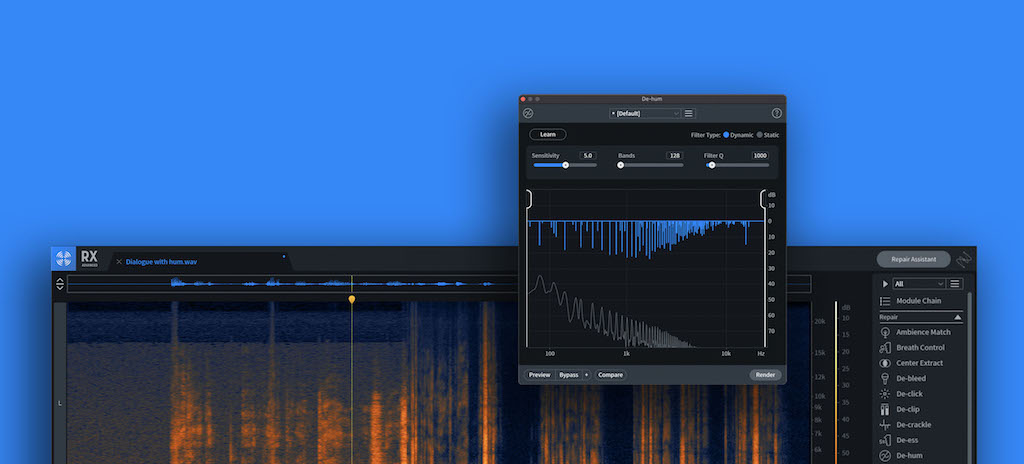Viewport: 1024px width, 464px height.
Task: Click the Bands value field 128
Action: [x=674, y=156]
